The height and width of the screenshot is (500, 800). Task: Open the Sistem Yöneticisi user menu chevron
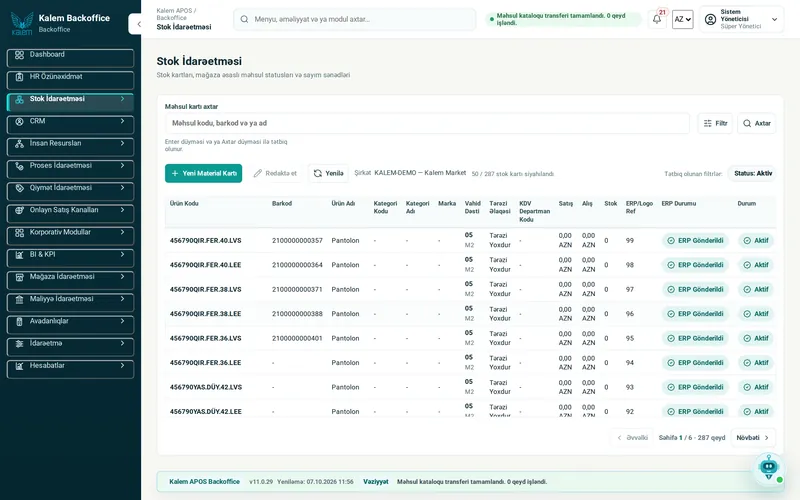pyautogui.click(x=774, y=19)
